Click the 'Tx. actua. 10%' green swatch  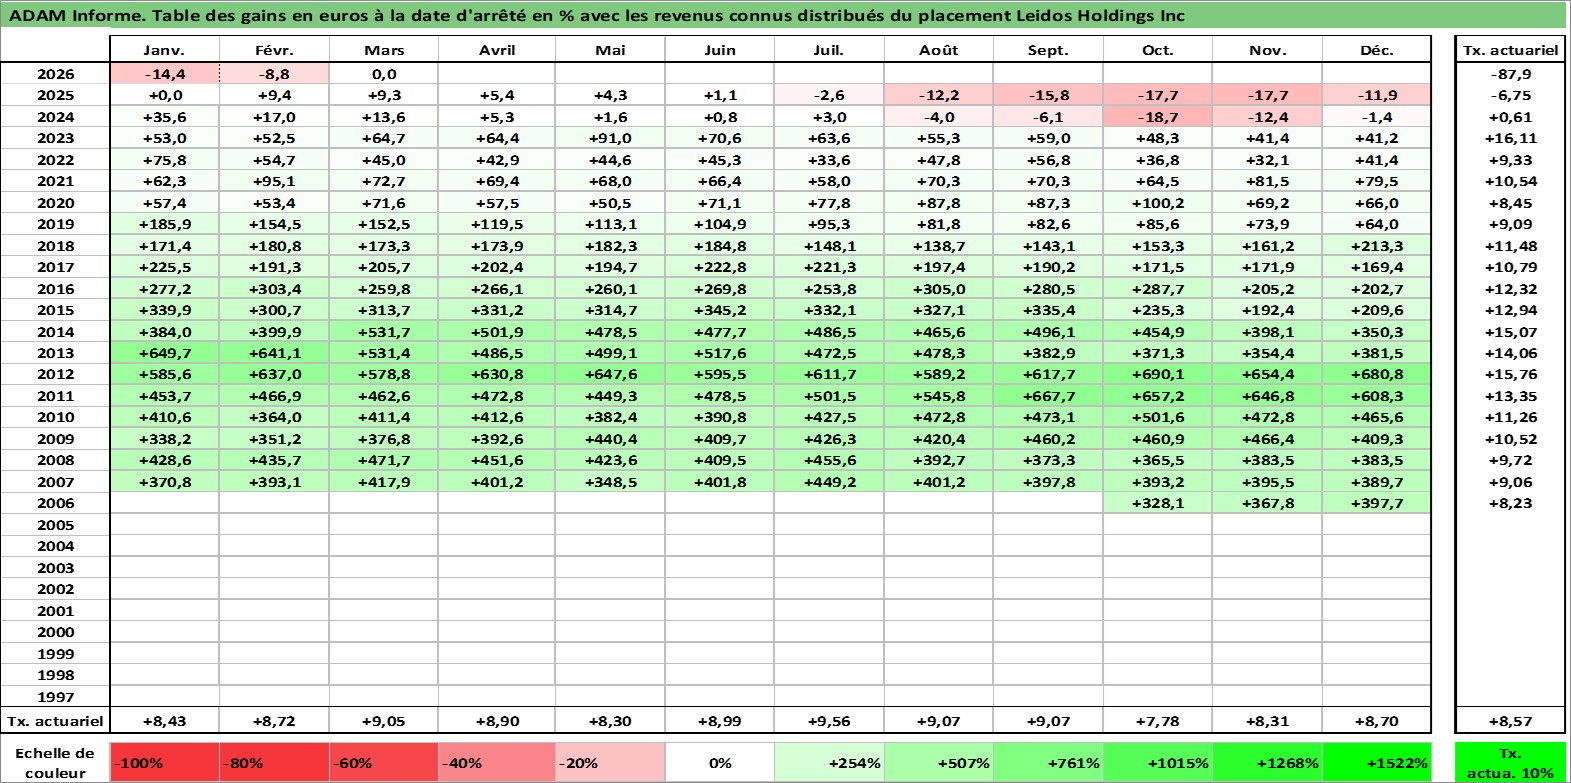click(x=1510, y=762)
